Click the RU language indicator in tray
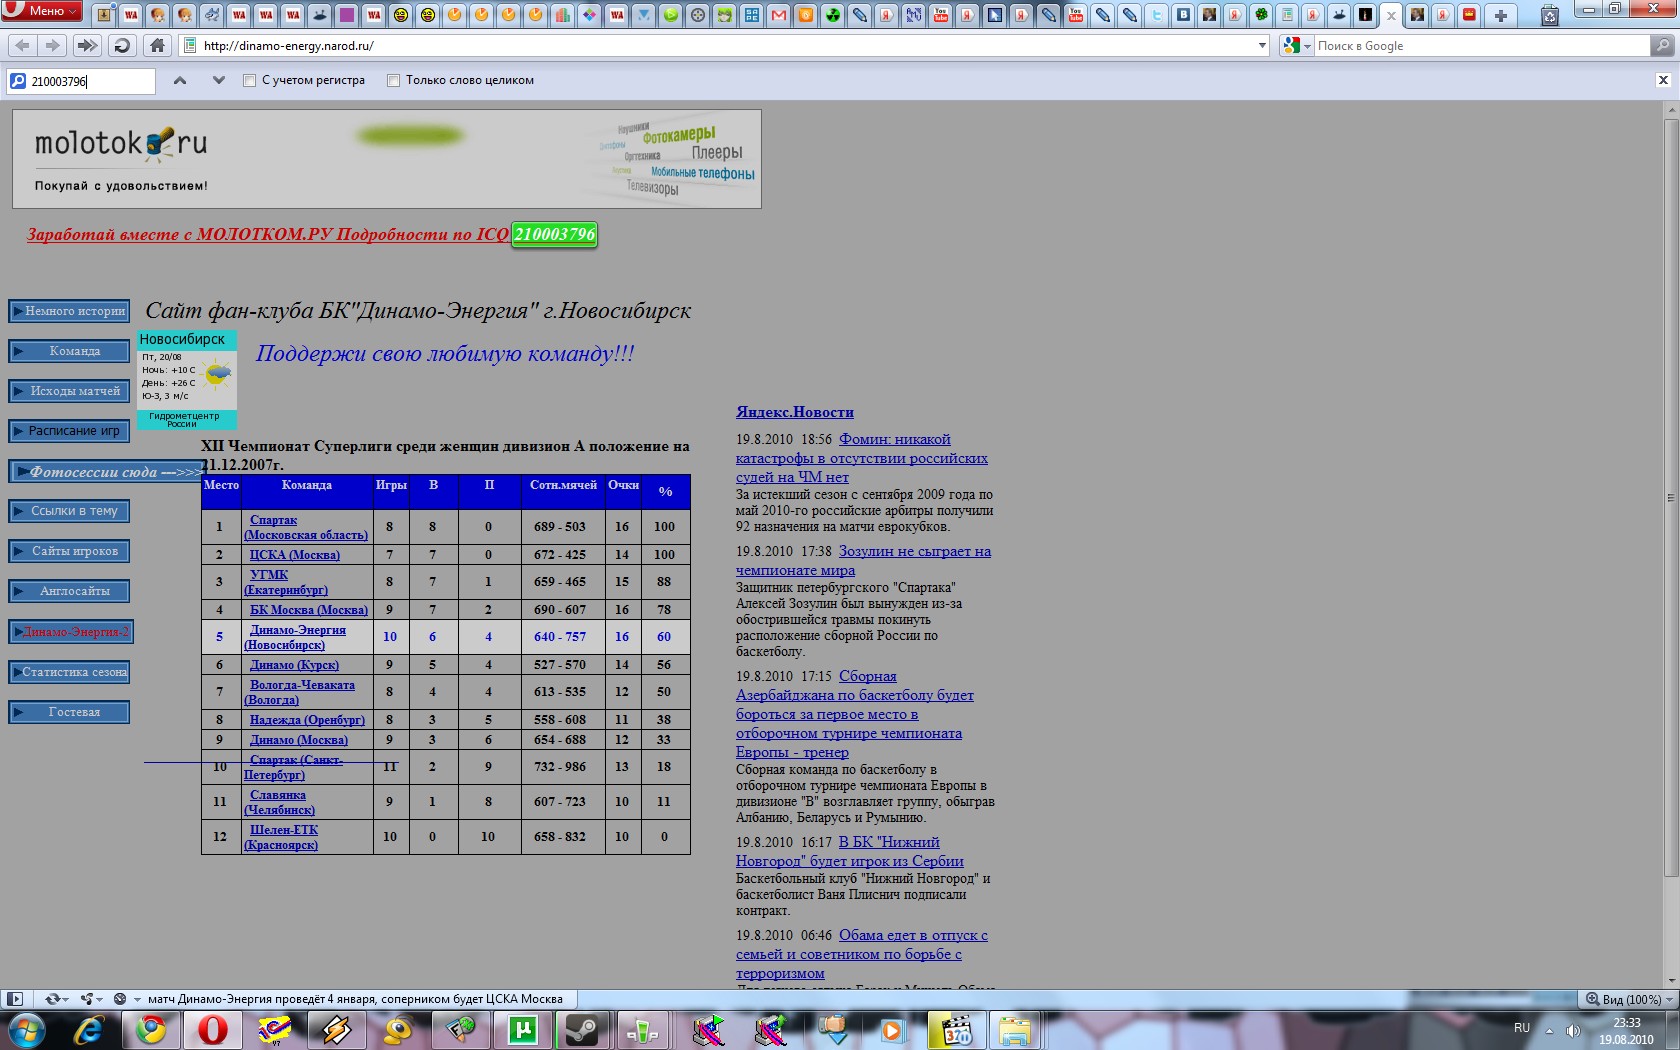The image size is (1680, 1050). pos(1521,1028)
